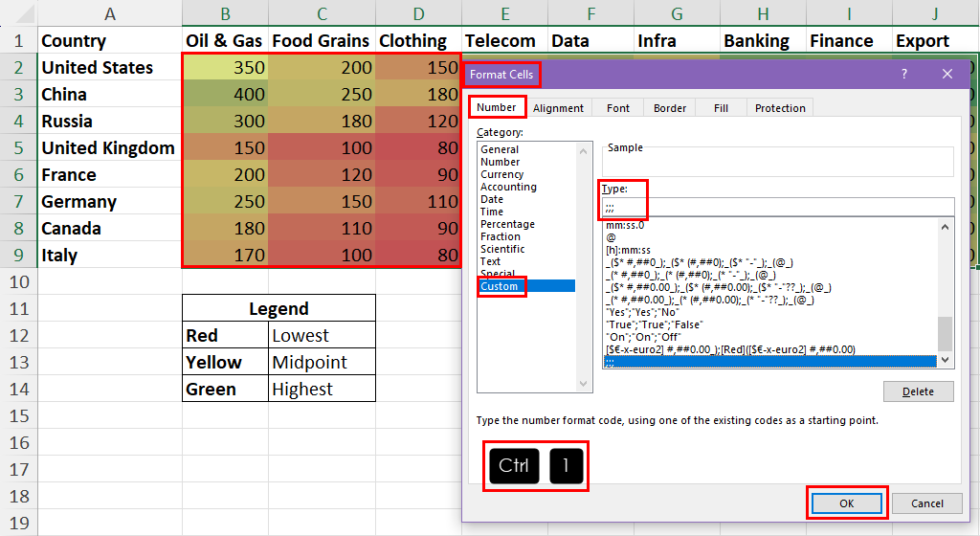This screenshot has height=536, width=980.
Task: Click the Cancel button
Action: click(927, 504)
